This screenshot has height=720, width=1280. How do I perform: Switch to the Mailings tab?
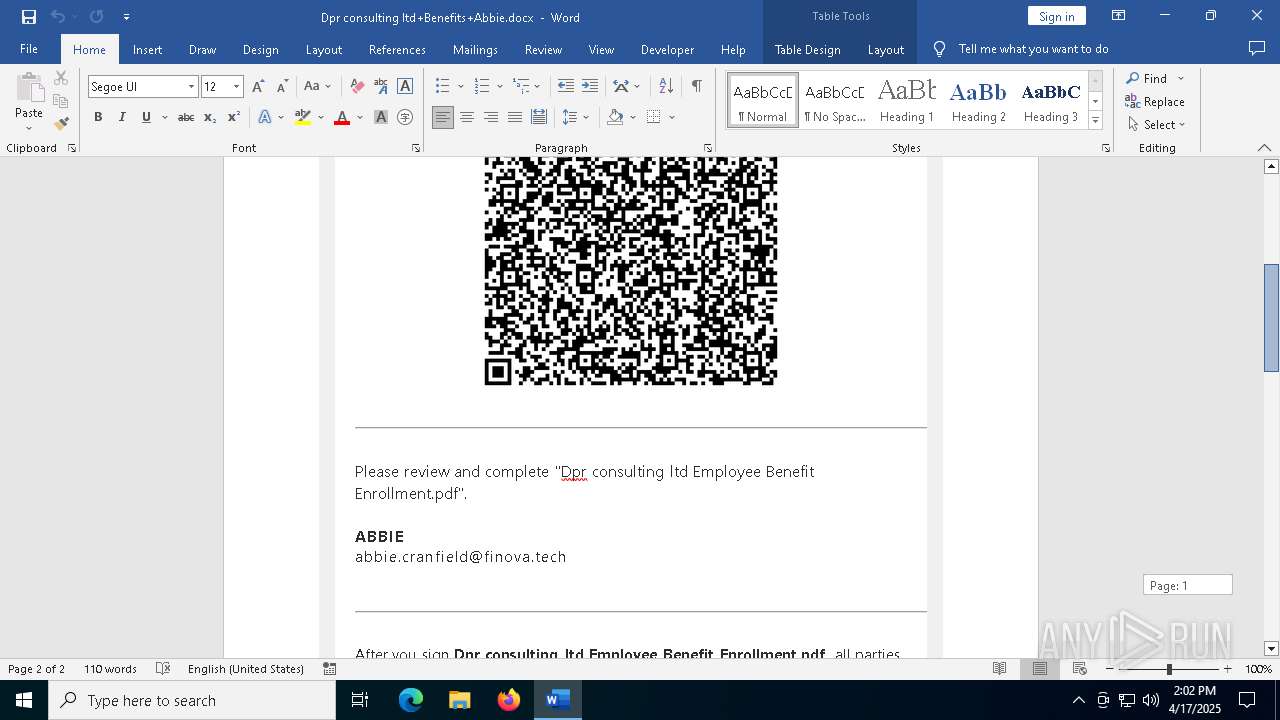point(475,49)
